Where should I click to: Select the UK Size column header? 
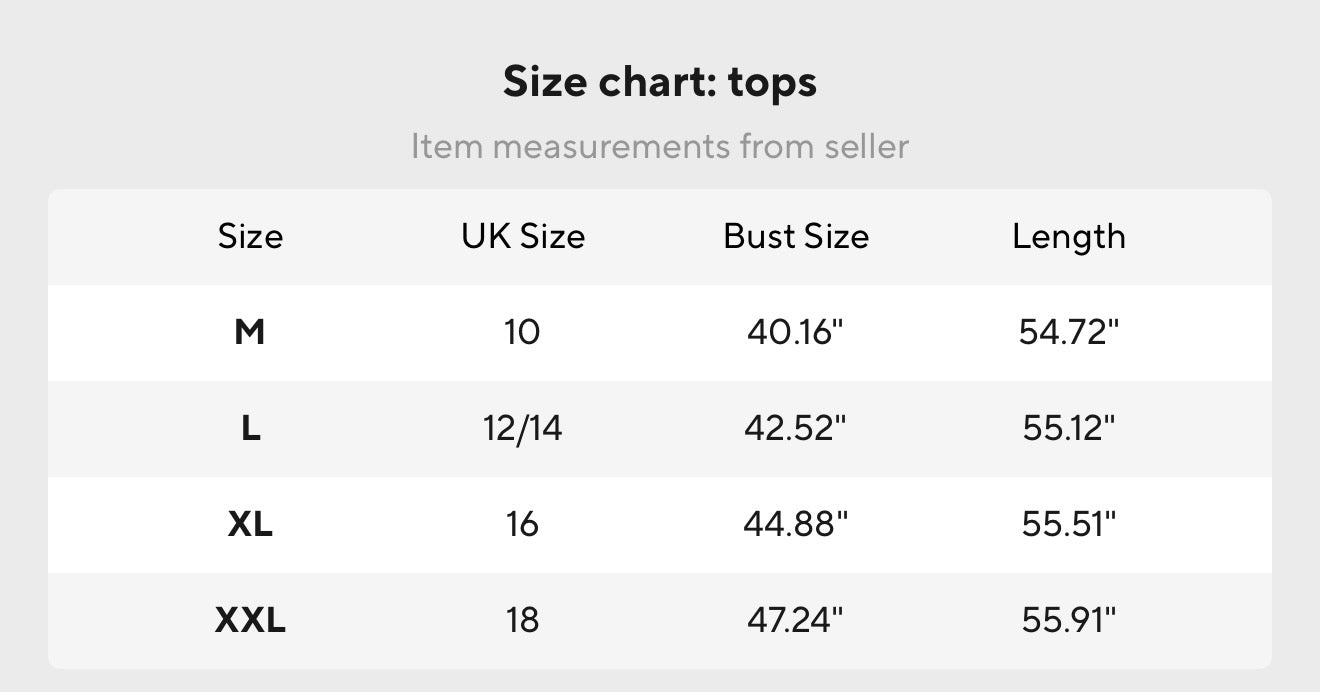(523, 237)
